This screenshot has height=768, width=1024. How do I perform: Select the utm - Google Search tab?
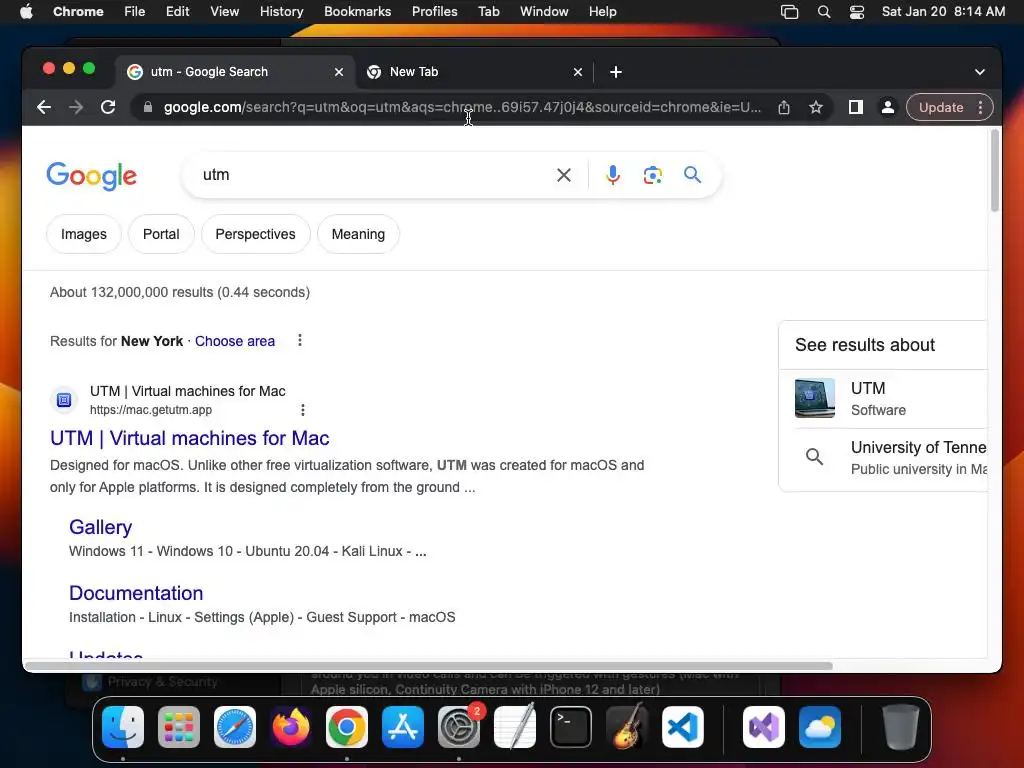coord(236,72)
